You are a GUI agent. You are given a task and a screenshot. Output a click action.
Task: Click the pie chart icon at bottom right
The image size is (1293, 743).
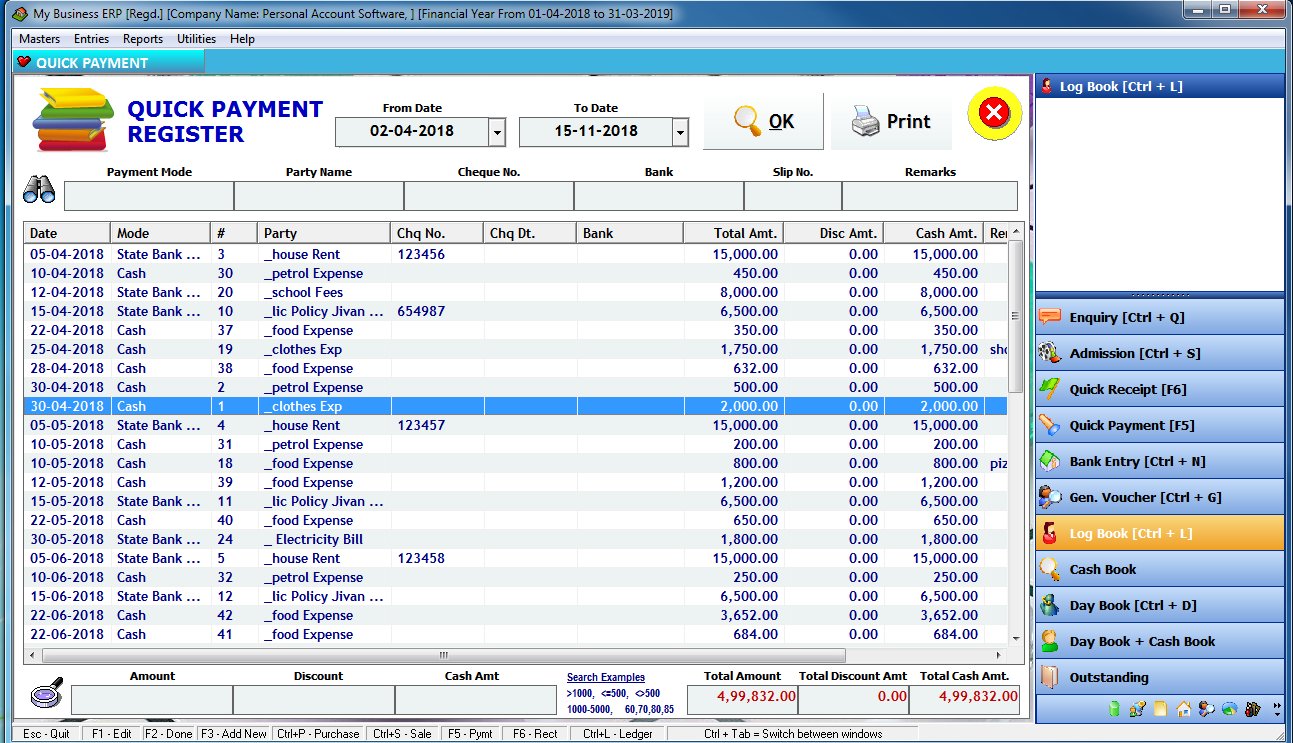pyautogui.click(x=1229, y=709)
